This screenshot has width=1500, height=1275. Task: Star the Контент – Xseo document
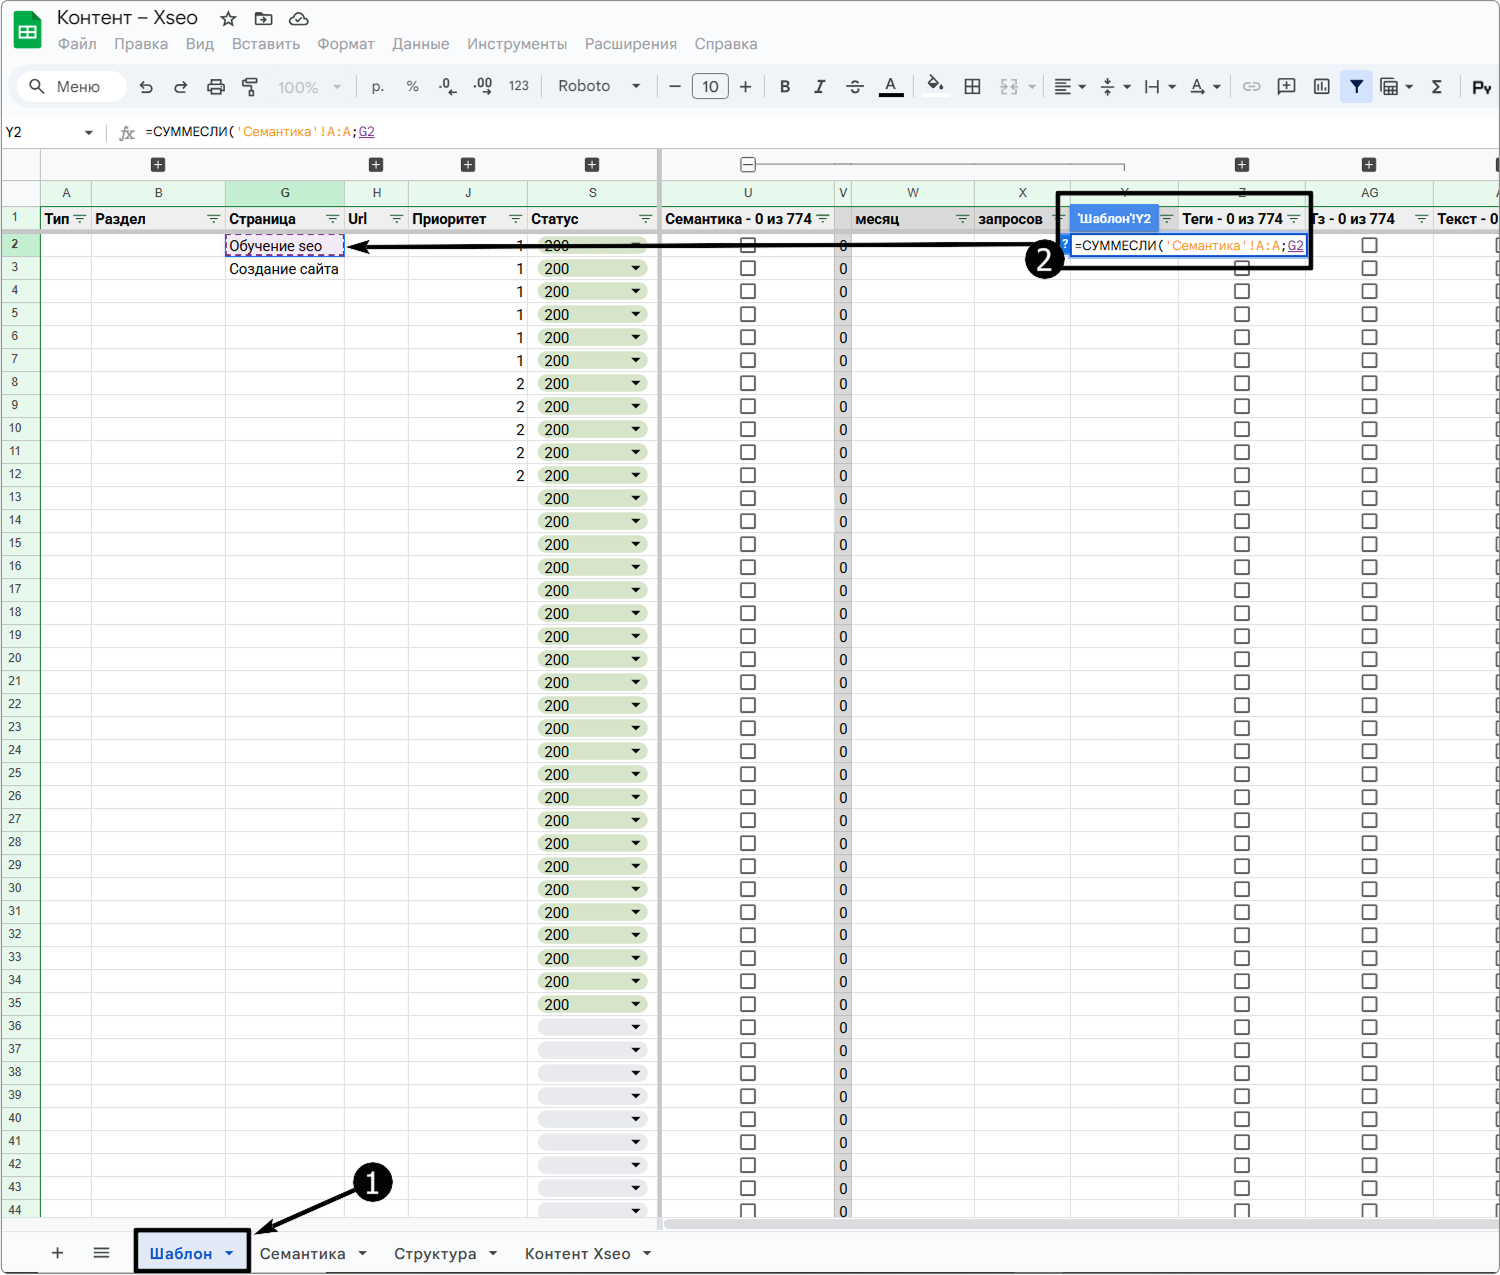229,18
